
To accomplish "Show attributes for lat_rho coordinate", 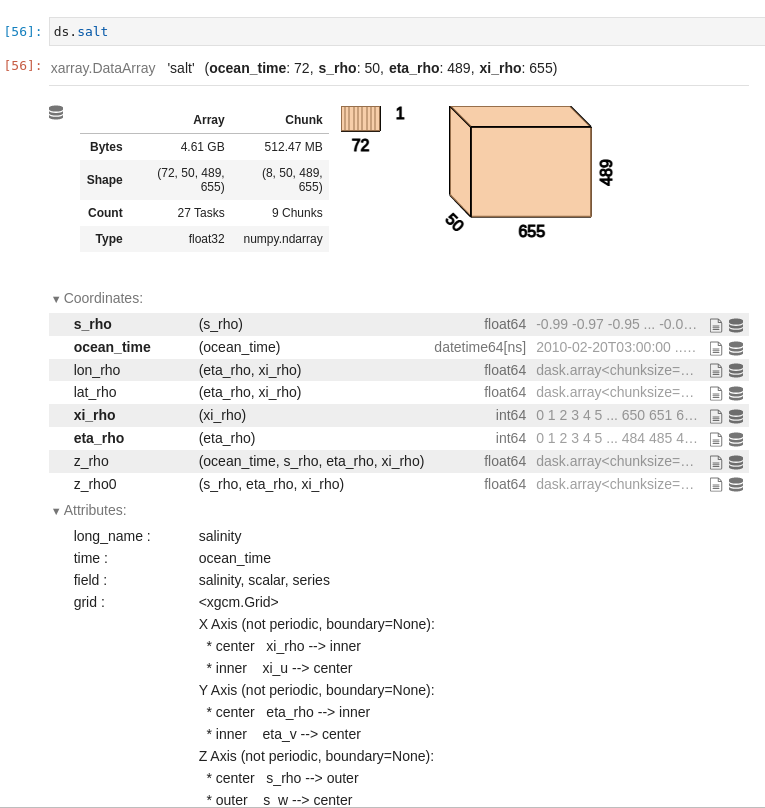I will [x=716, y=394].
